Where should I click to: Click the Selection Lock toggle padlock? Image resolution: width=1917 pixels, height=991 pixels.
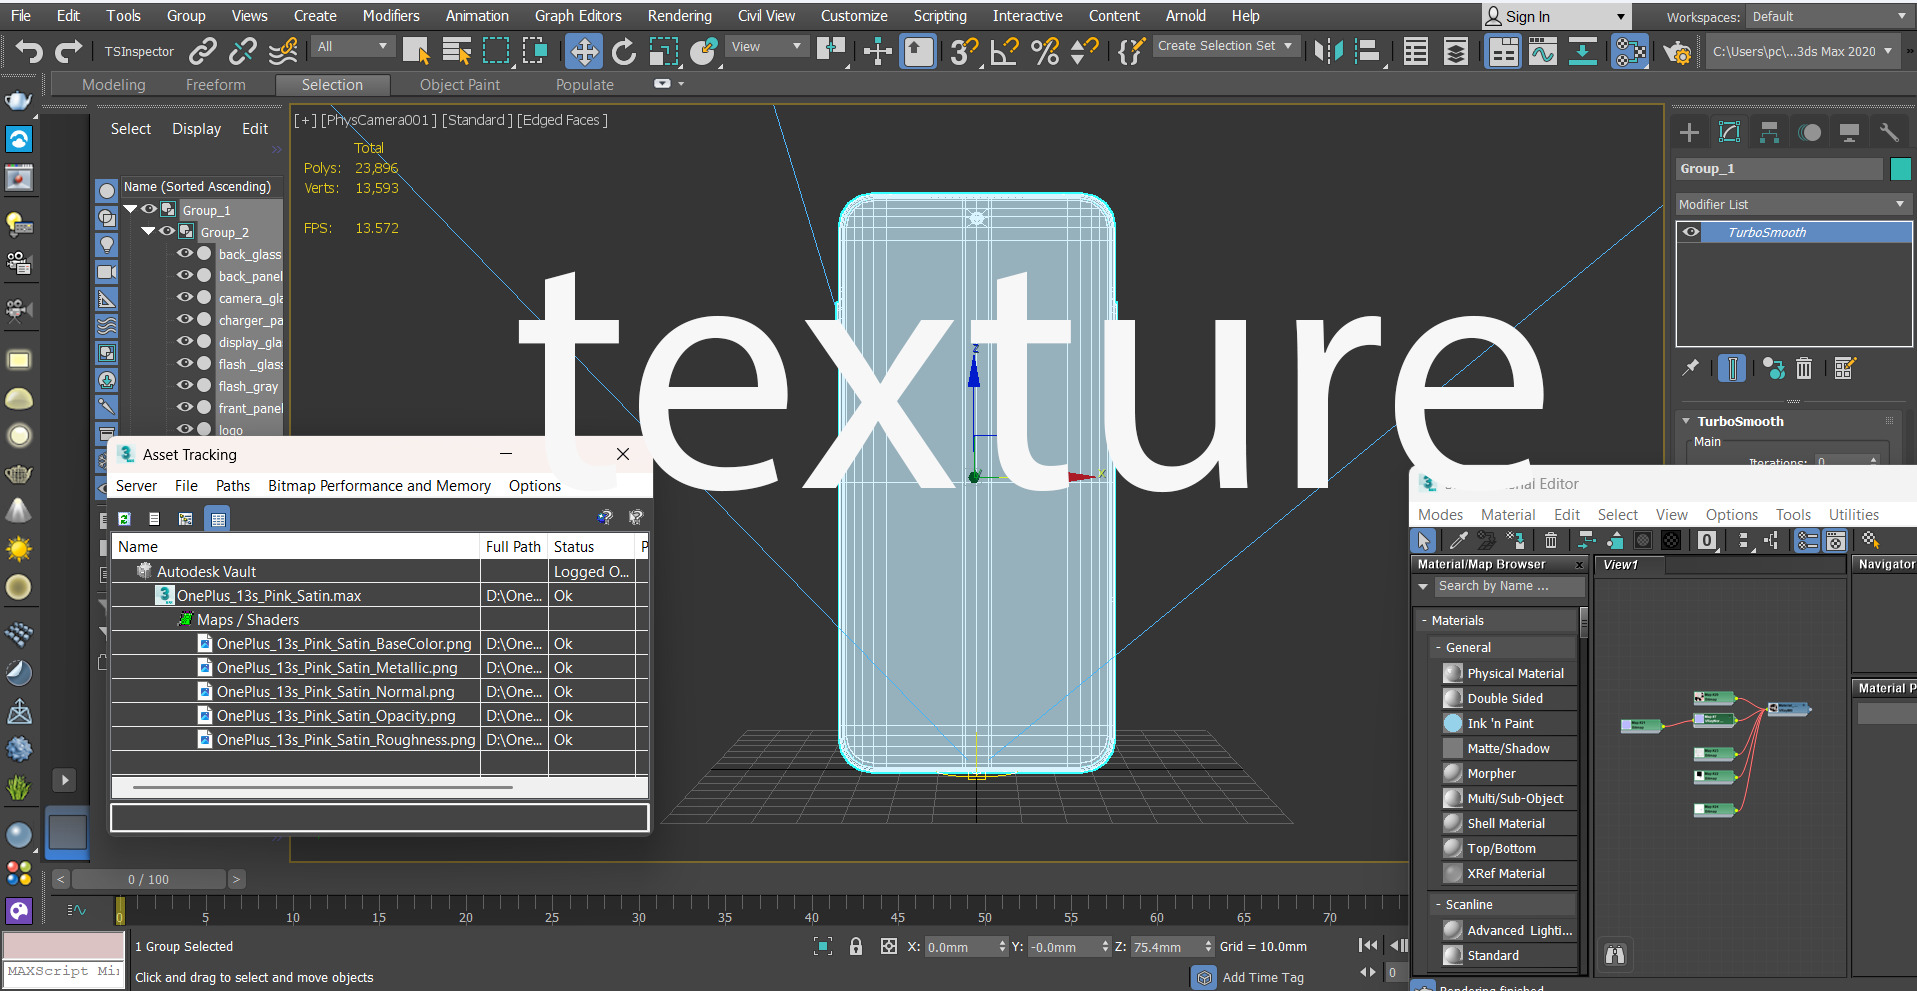pos(856,946)
